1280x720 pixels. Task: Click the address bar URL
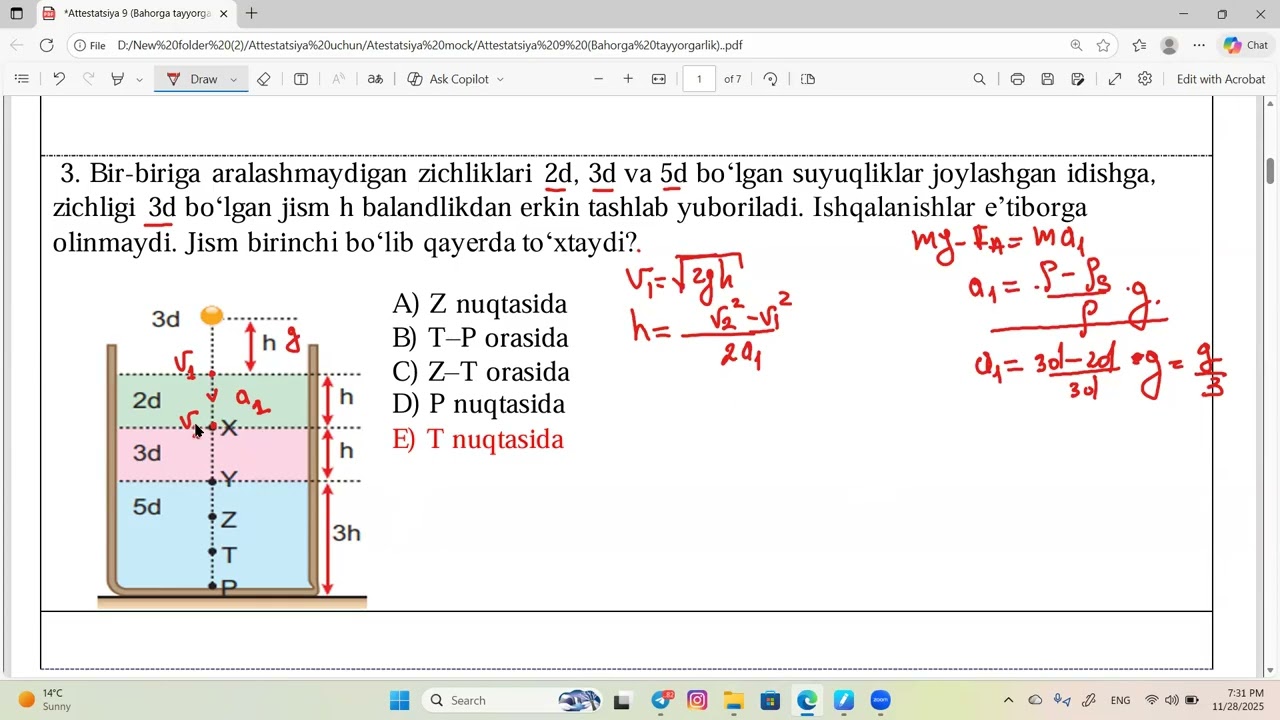(x=430, y=45)
